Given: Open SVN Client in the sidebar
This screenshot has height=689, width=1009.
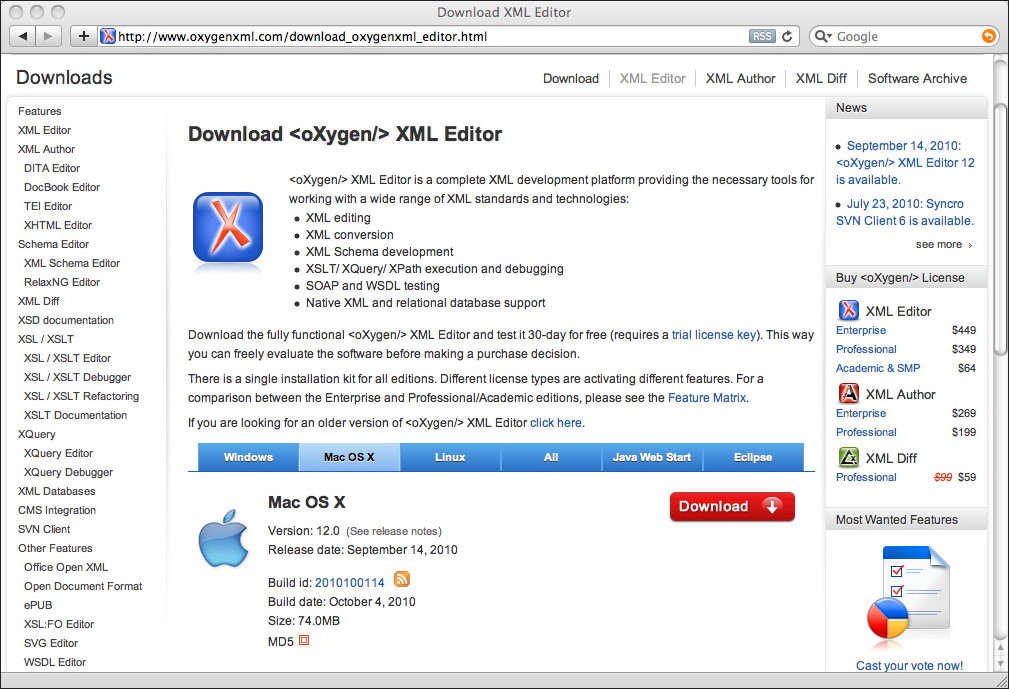Looking at the screenshot, I should tap(44, 529).
